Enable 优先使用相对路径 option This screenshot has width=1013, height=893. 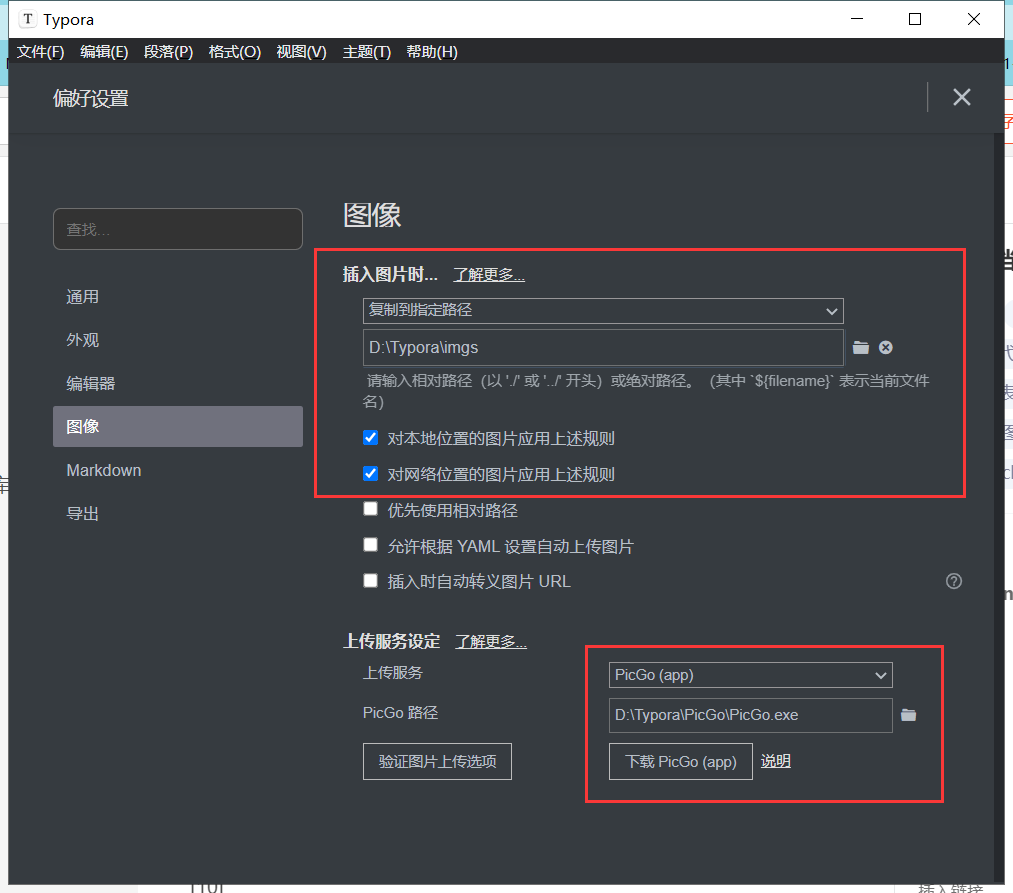click(370, 508)
